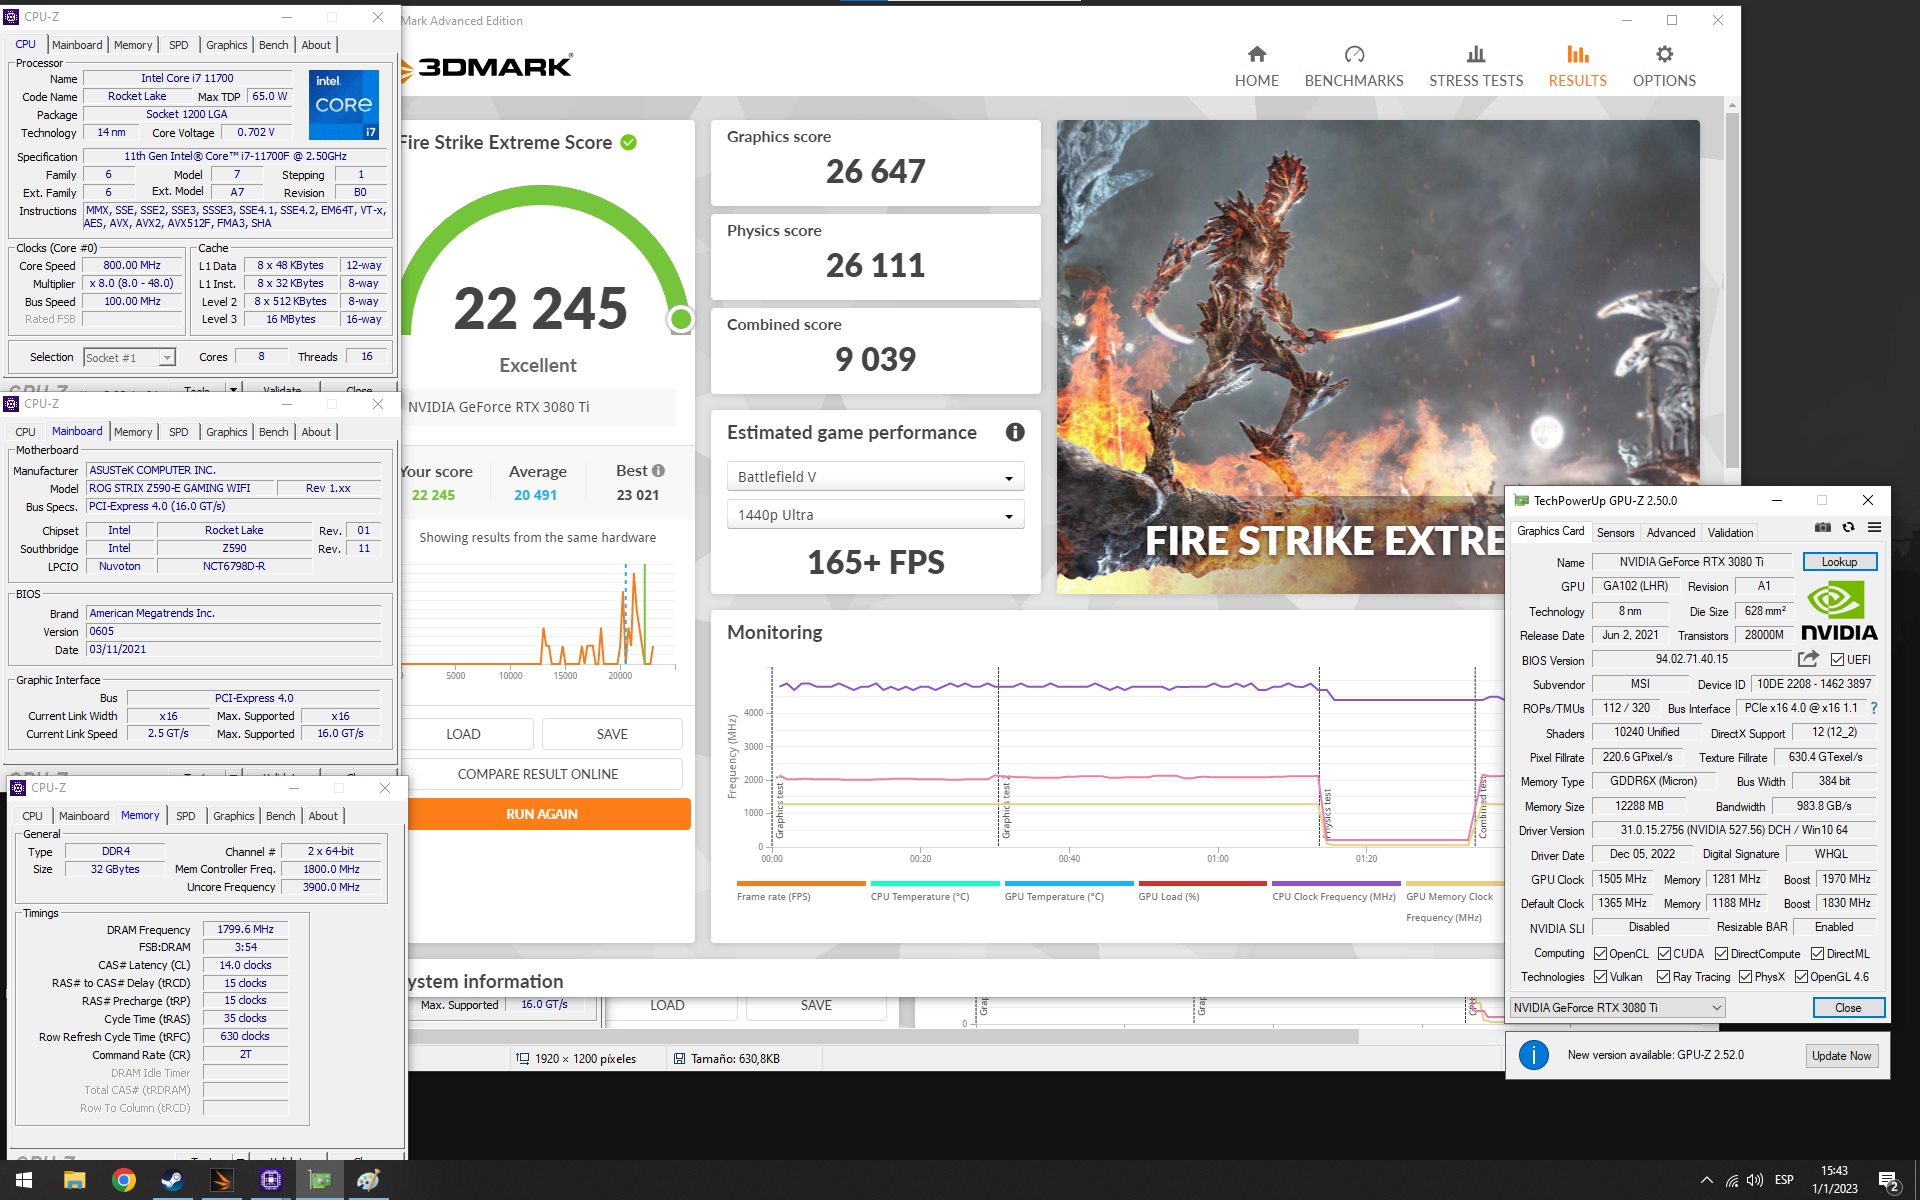
Task: Click the green score gauge knob
Action: [681, 319]
